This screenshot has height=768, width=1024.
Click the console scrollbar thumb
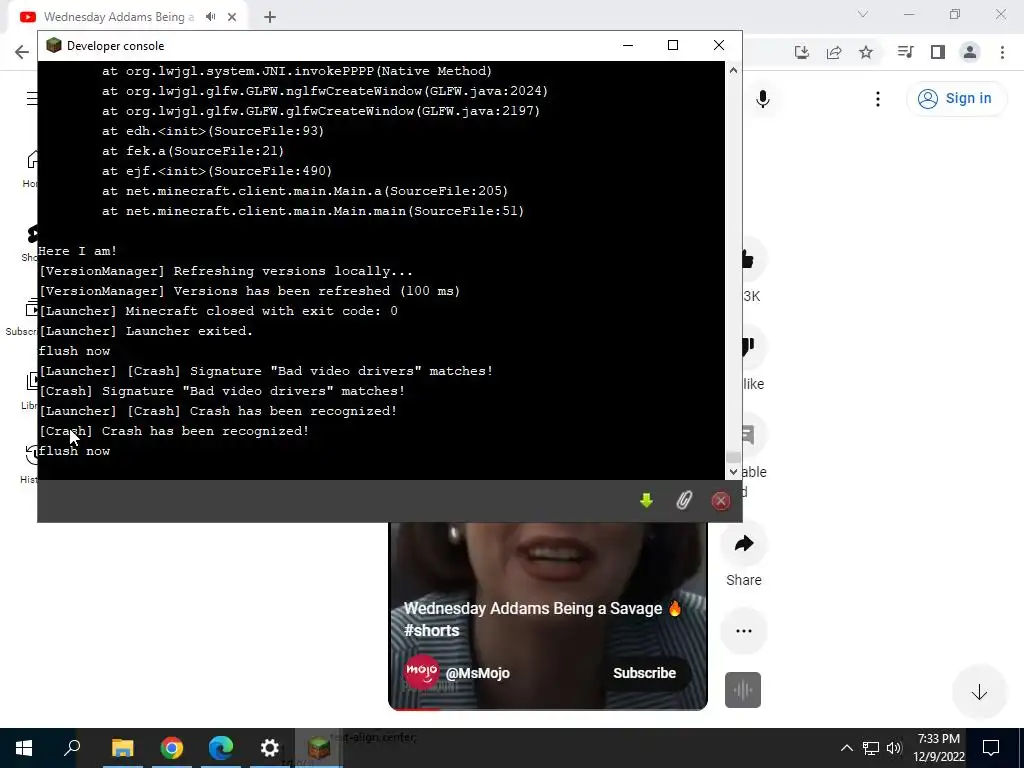tap(733, 456)
